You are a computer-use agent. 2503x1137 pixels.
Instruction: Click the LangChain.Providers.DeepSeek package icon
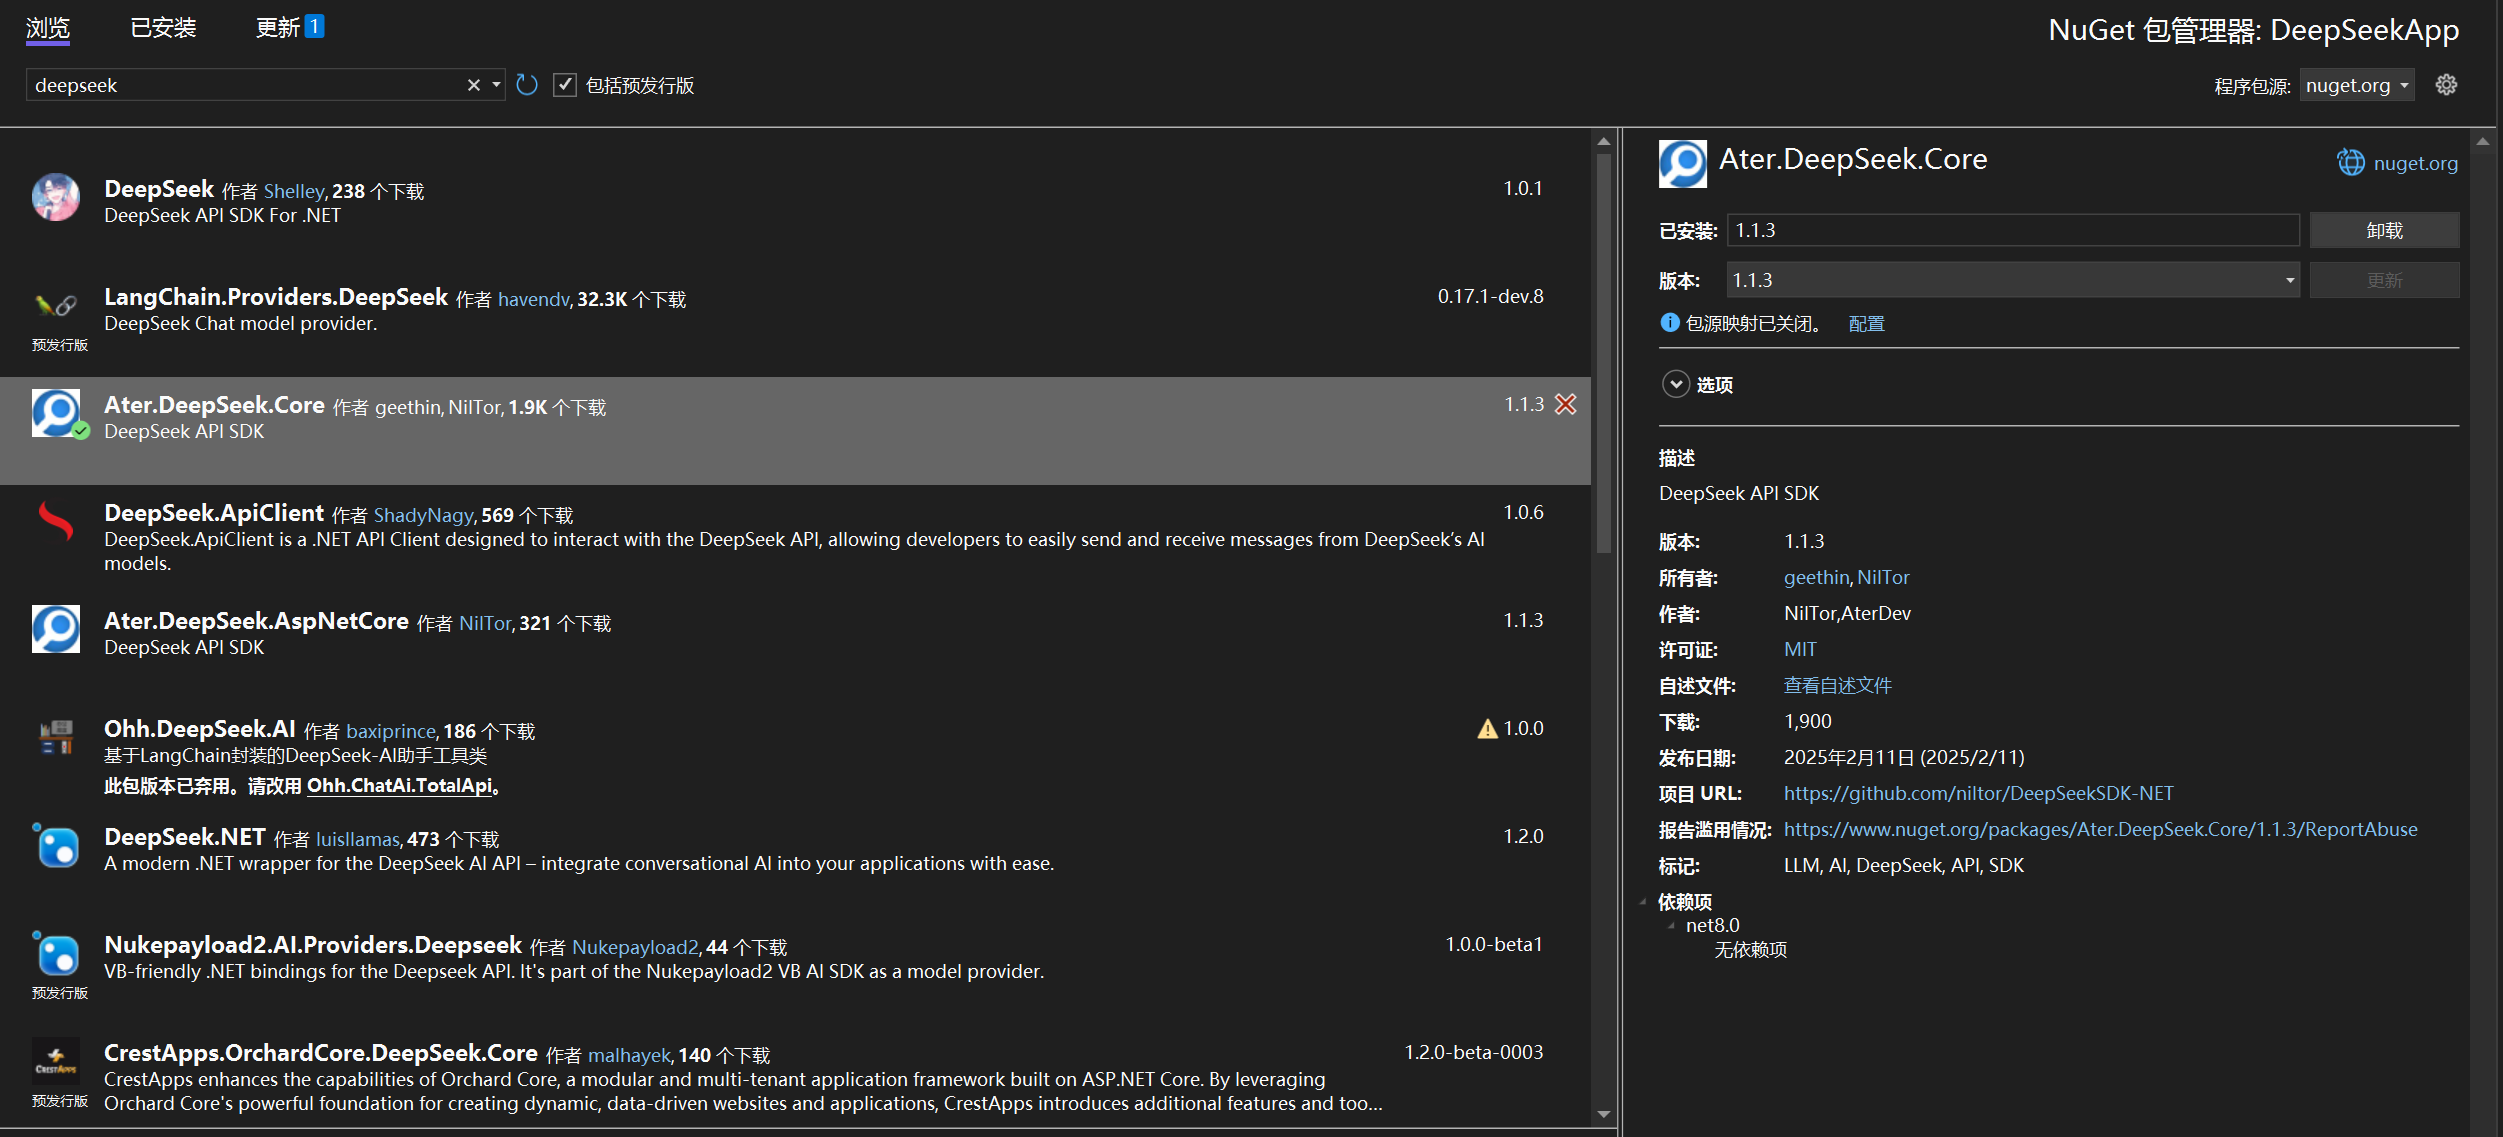[x=56, y=305]
